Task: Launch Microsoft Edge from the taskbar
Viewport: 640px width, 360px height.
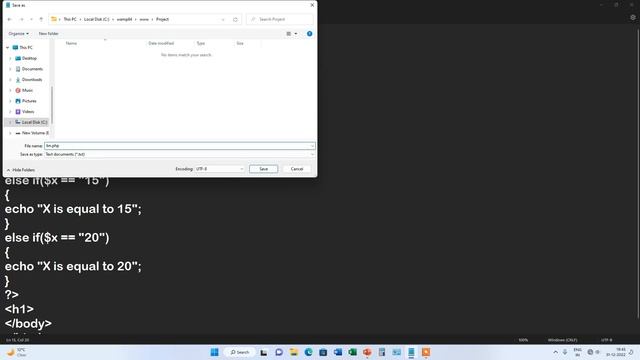Action: point(308,352)
